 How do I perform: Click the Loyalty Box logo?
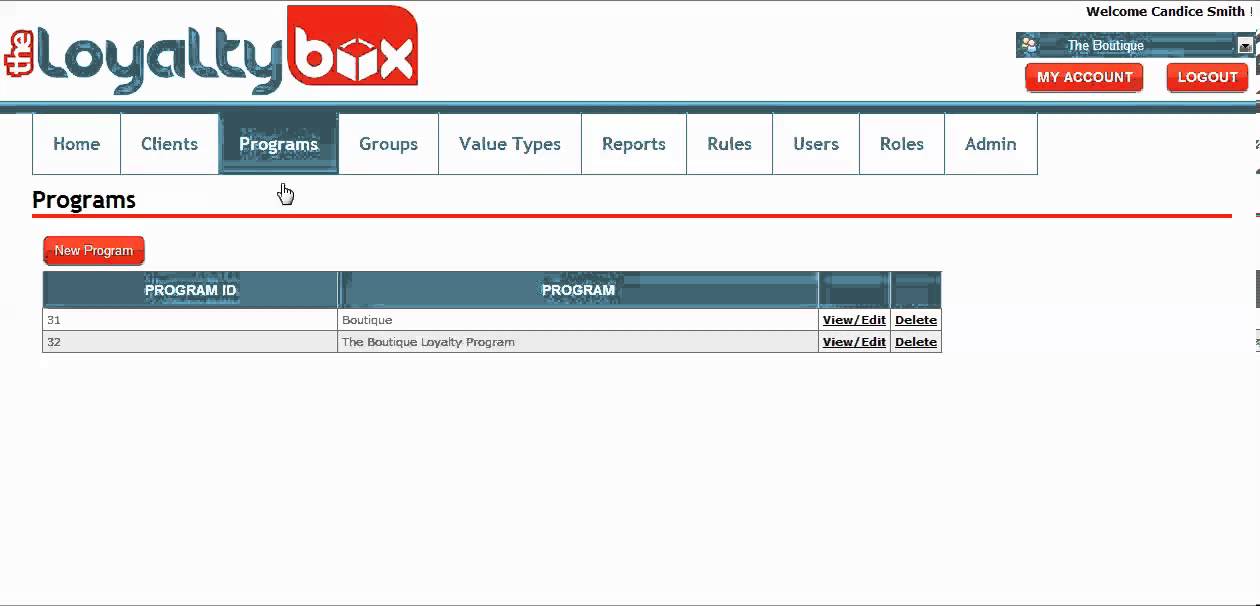pos(211,50)
